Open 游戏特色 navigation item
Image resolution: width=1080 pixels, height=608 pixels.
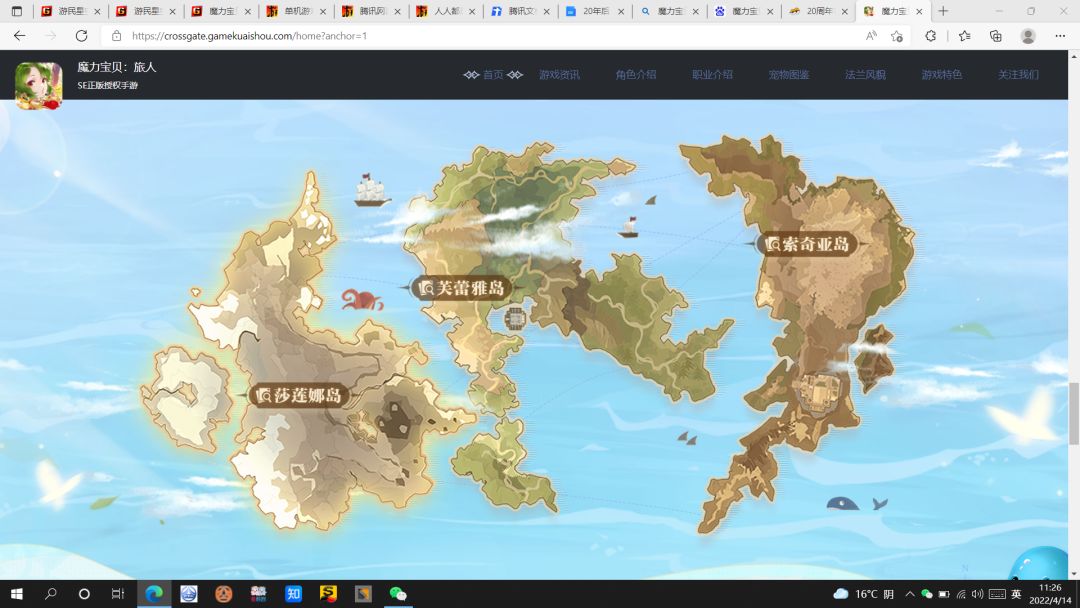(x=942, y=74)
